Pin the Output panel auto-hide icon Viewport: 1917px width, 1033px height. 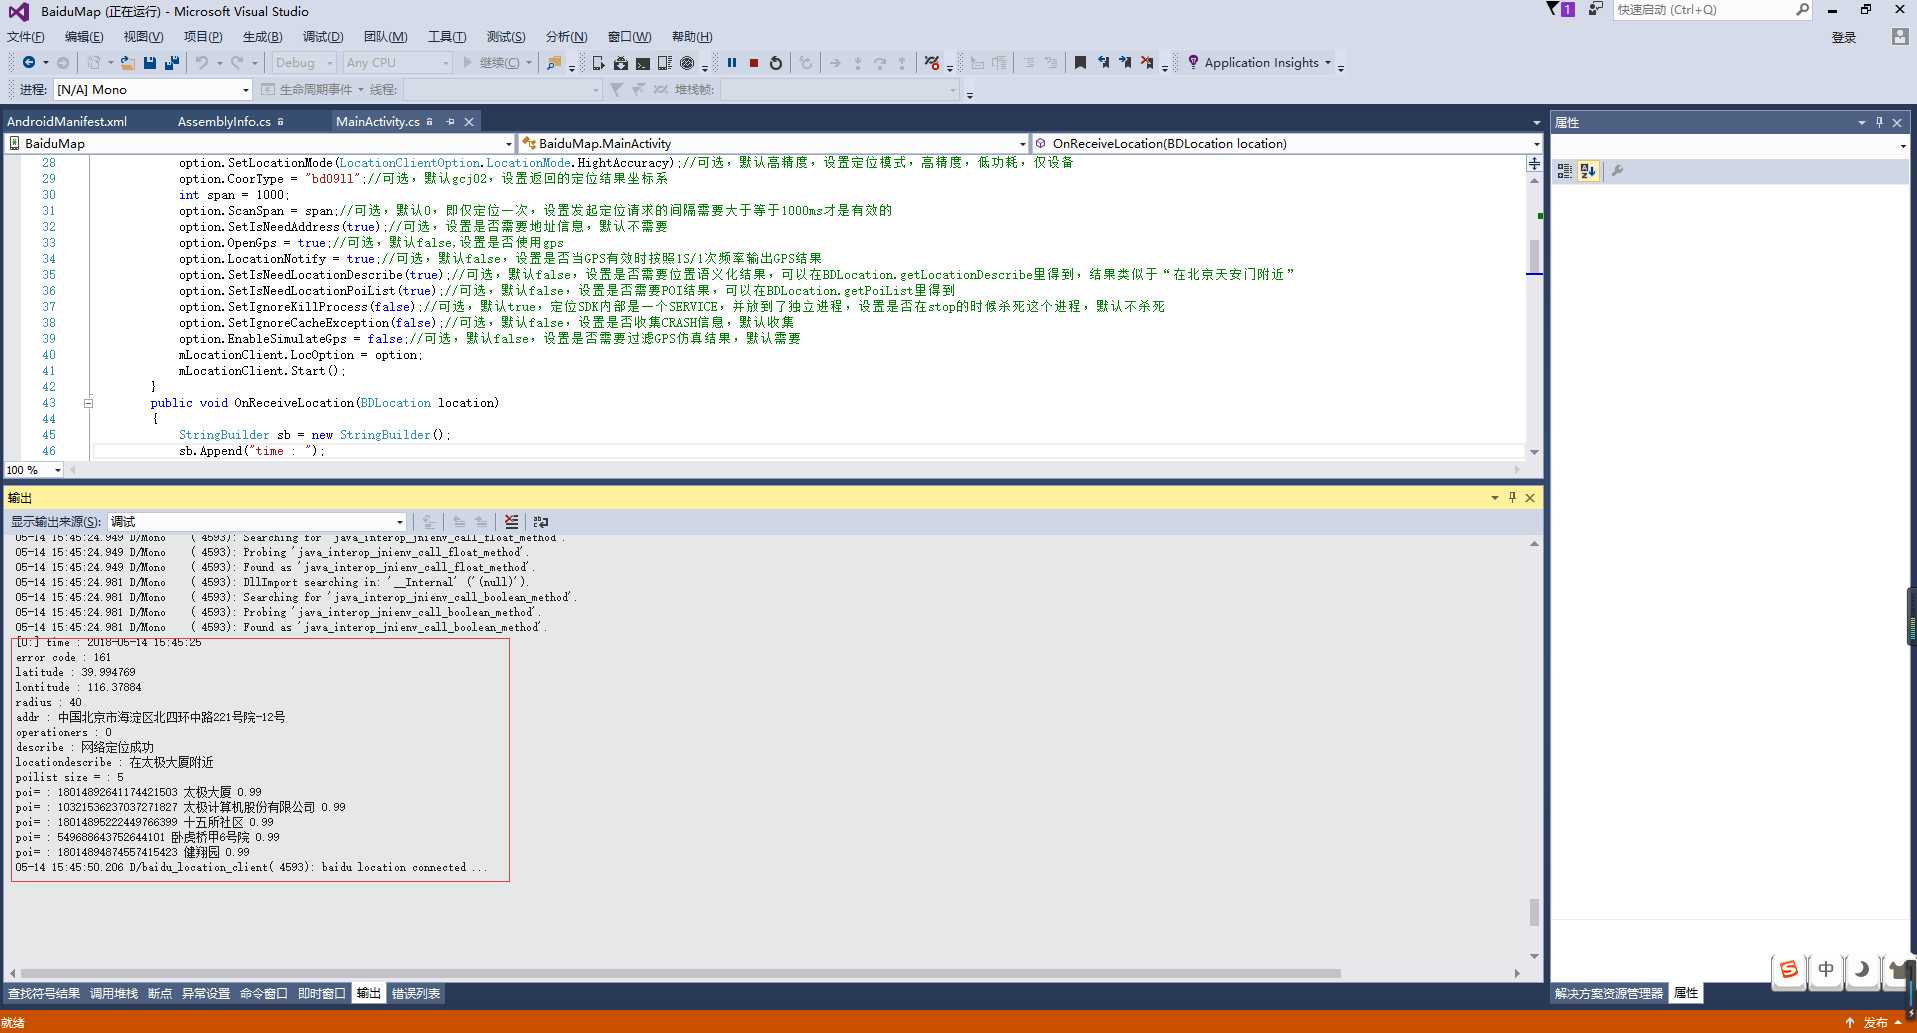tap(1512, 497)
